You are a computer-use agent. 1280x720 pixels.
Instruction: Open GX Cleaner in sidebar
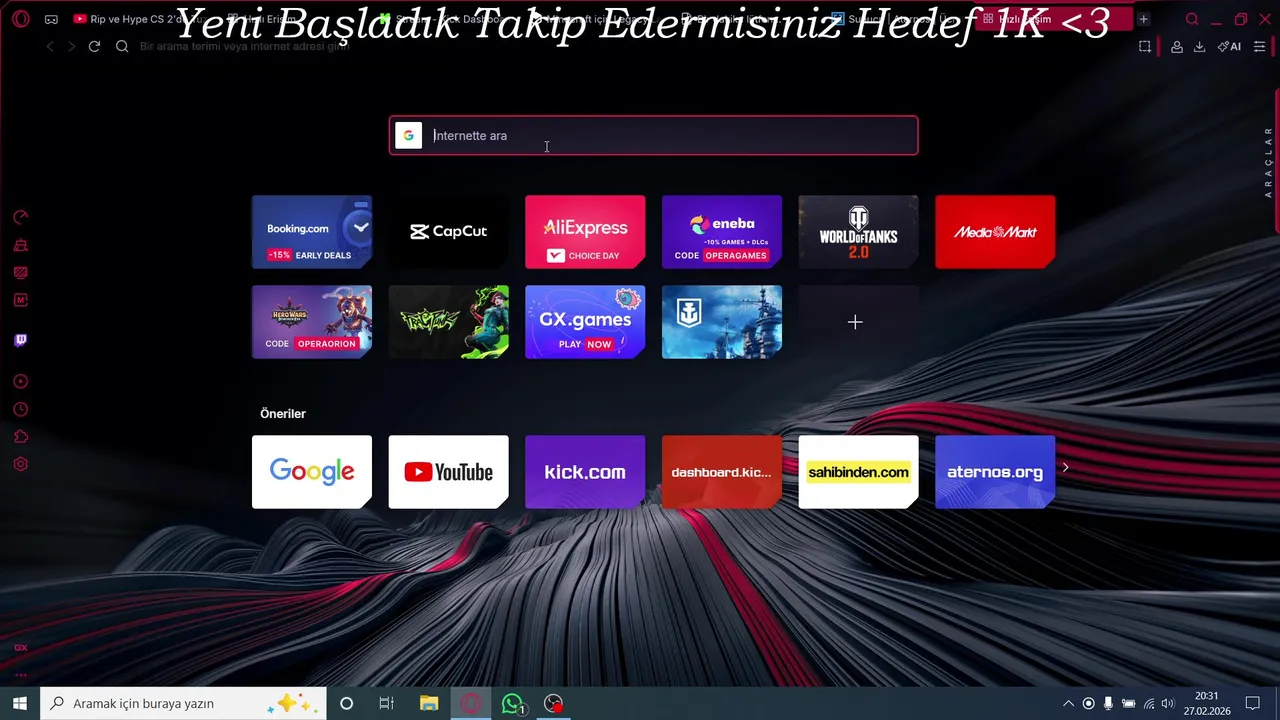coord(20,245)
